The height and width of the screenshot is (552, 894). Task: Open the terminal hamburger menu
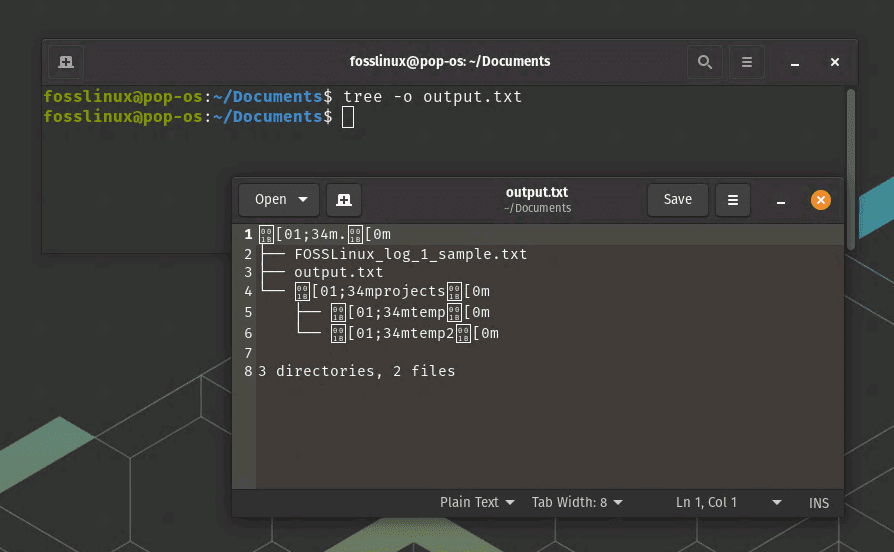tap(747, 62)
